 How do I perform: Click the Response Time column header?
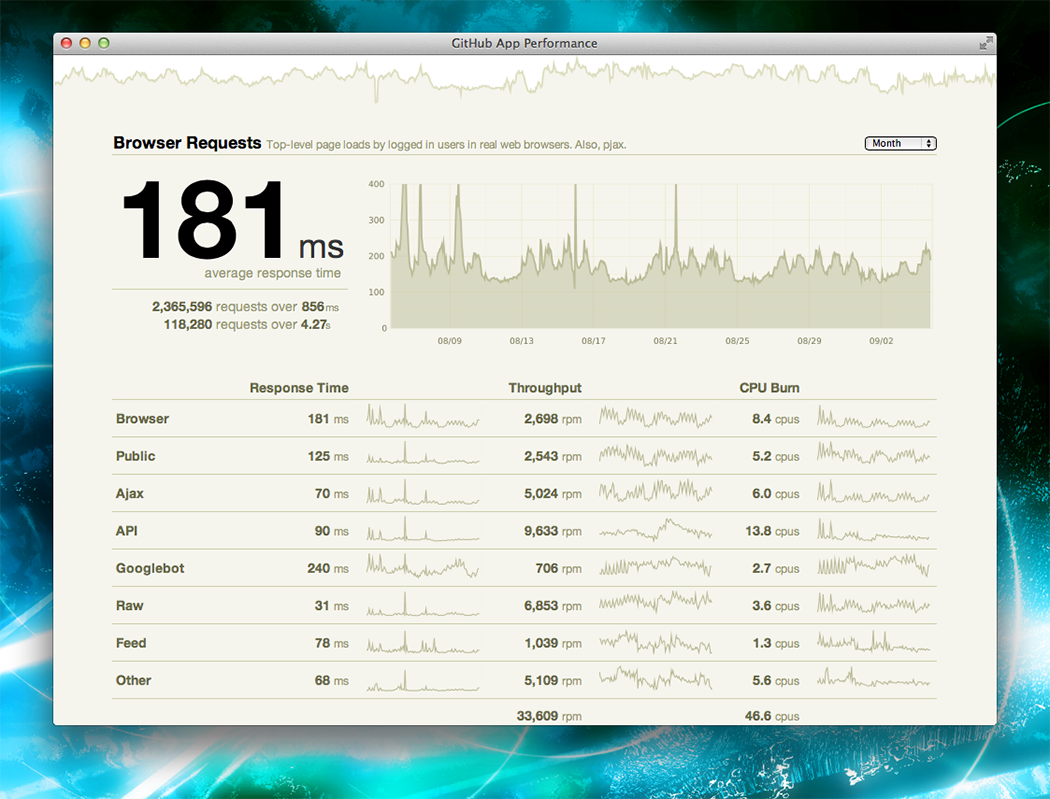299,388
